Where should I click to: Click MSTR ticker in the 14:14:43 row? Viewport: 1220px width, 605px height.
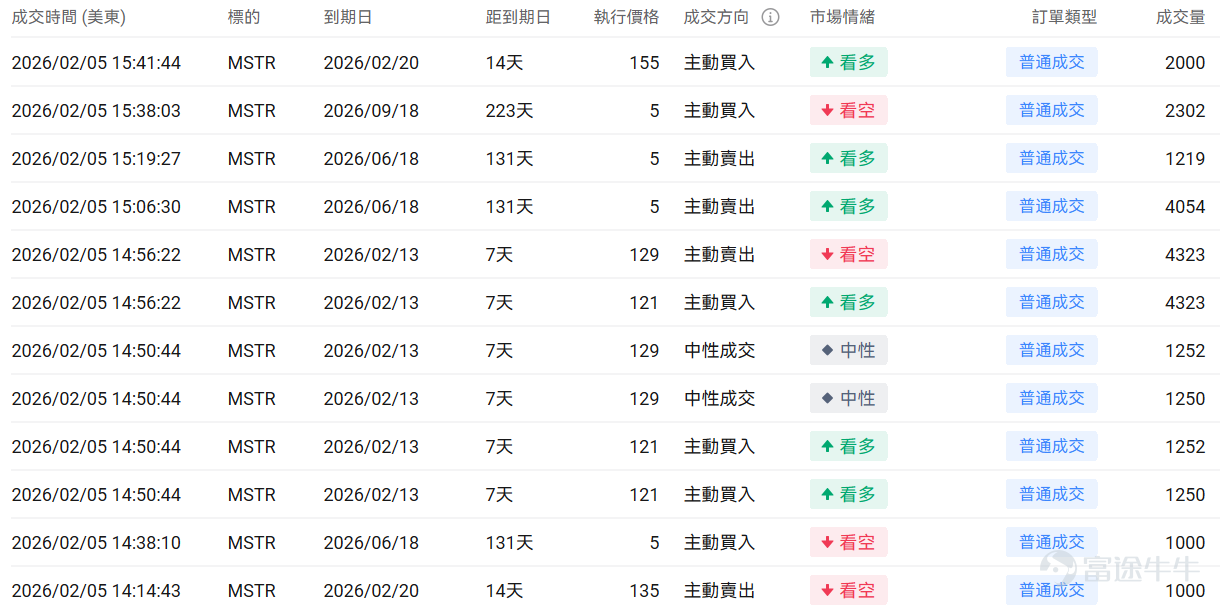click(x=251, y=591)
